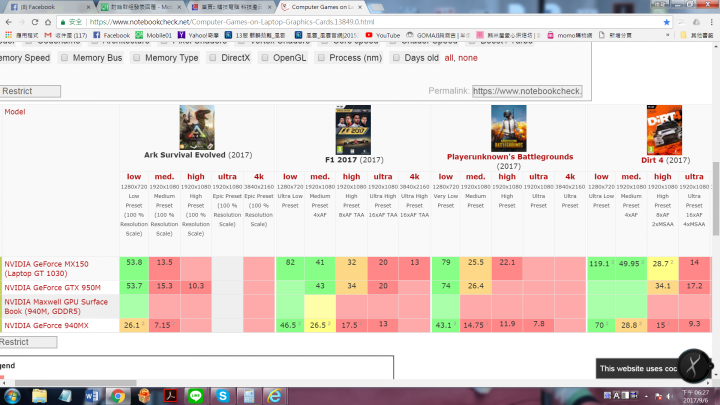Image resolution: width=720 pixels, height=405 pixels.
Task: Tick the OpenGL checkbox
Action: coord(264,58)
